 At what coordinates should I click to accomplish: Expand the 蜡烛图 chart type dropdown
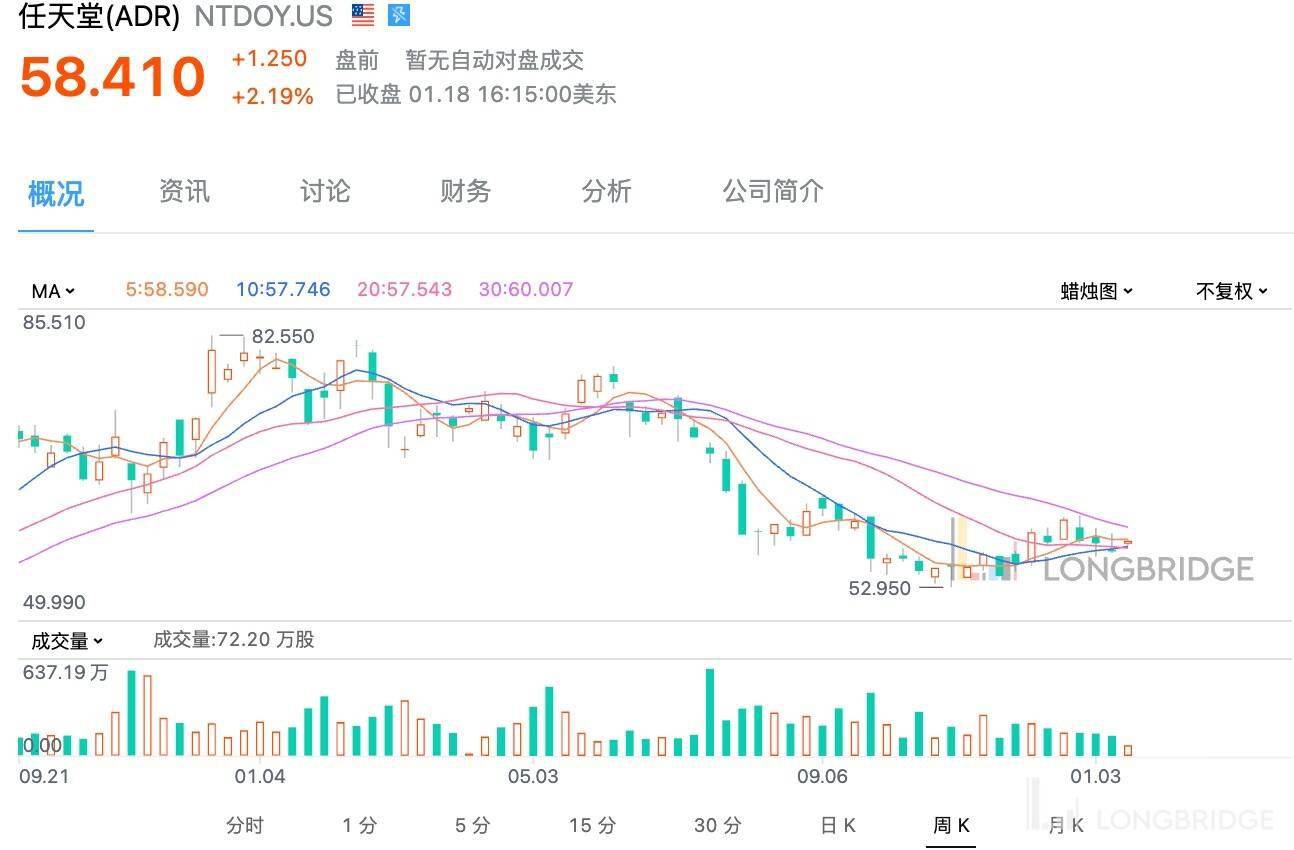click(1096, 291)
